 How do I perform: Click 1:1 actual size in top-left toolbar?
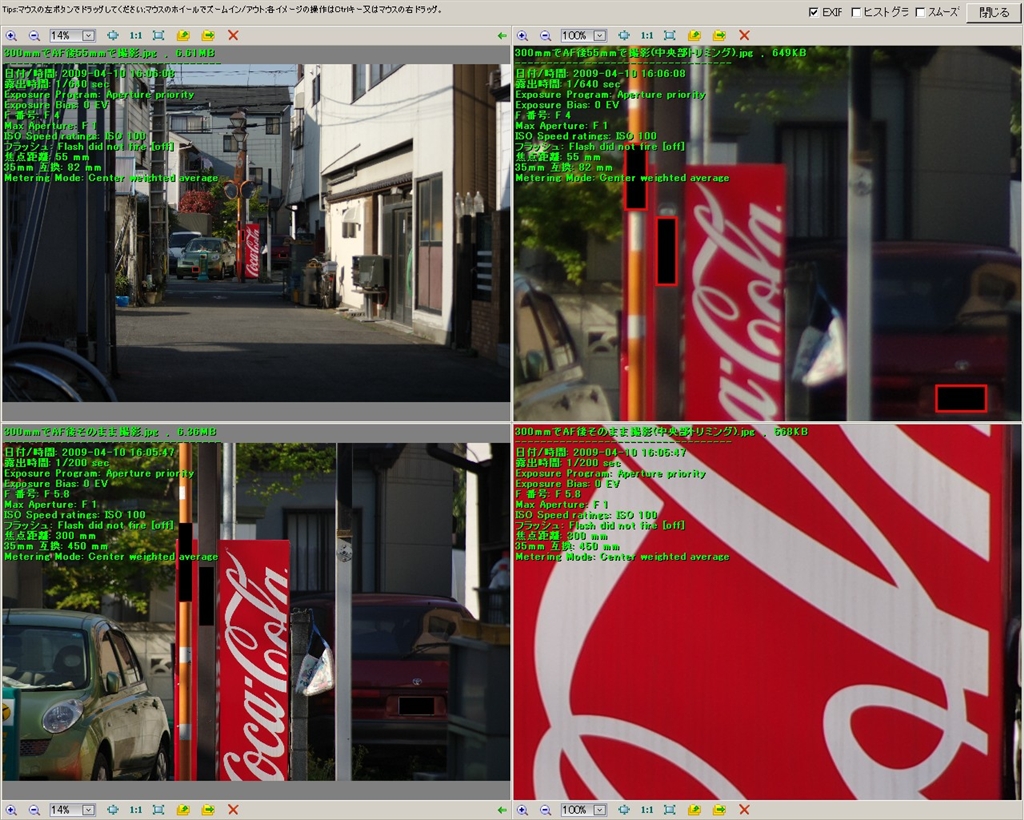point(135,35)
